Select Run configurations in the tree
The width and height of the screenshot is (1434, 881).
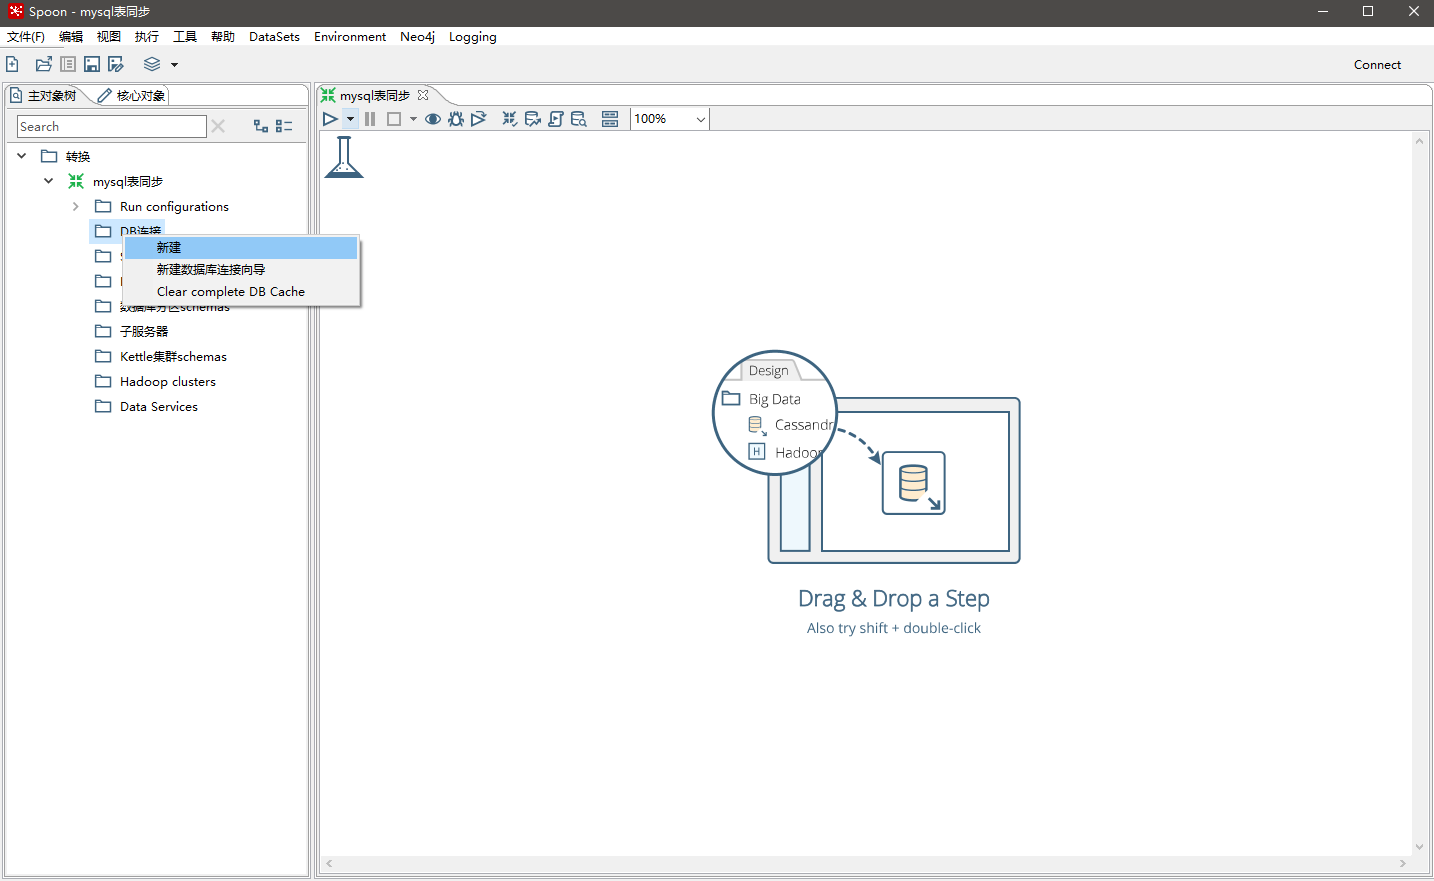174,207
